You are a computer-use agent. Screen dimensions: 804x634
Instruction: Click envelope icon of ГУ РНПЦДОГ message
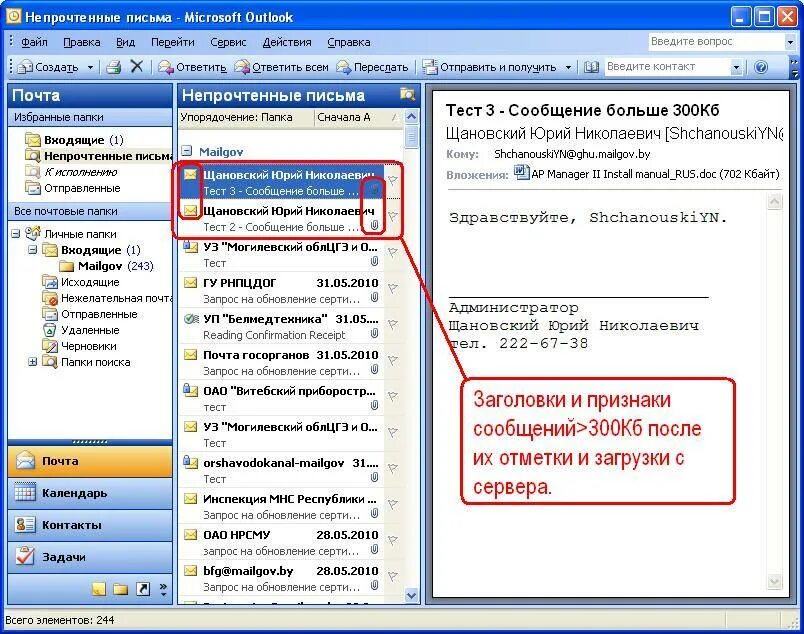190,283
